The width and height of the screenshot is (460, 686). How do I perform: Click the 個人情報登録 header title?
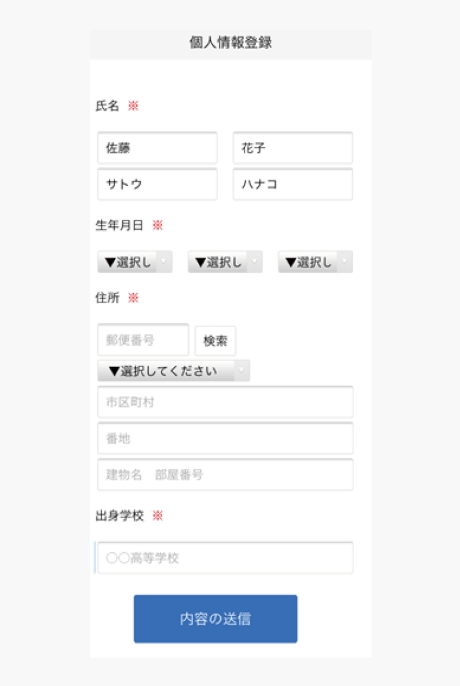click(231, 42)
